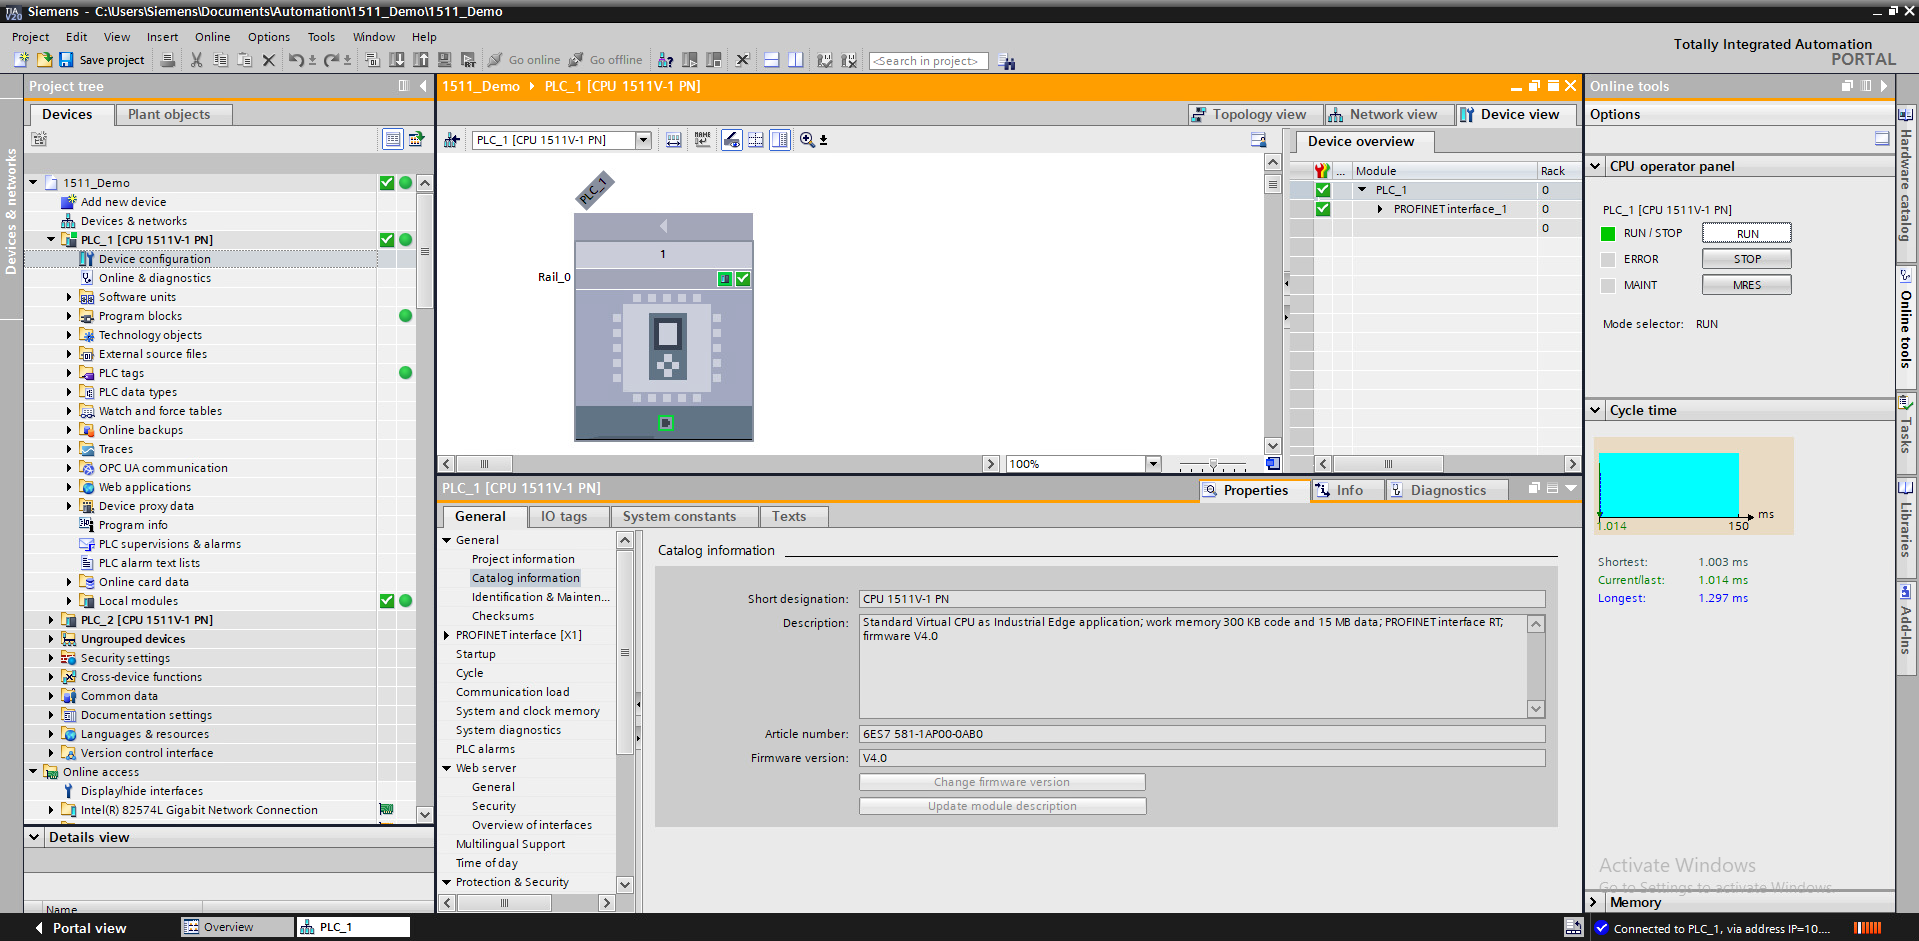Click the Download to device icon

coord(397,60)
